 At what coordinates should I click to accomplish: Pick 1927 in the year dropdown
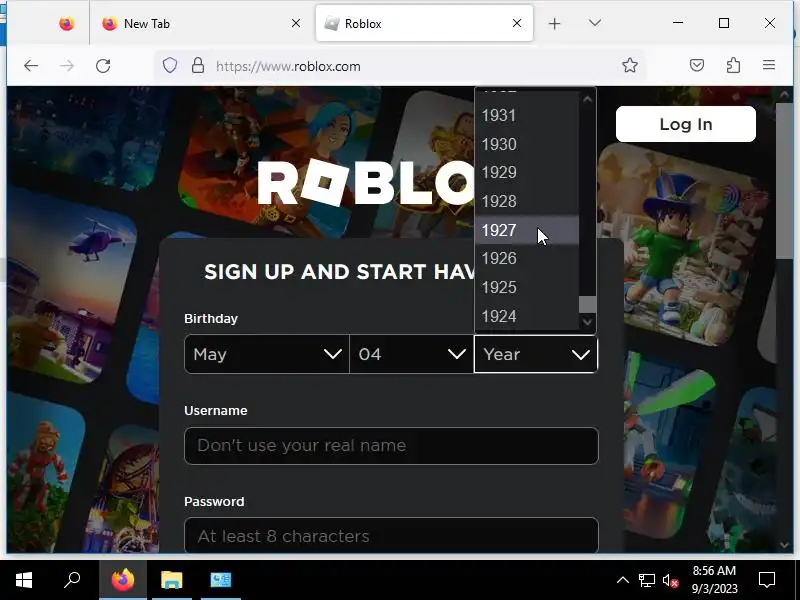coord(527,230)
